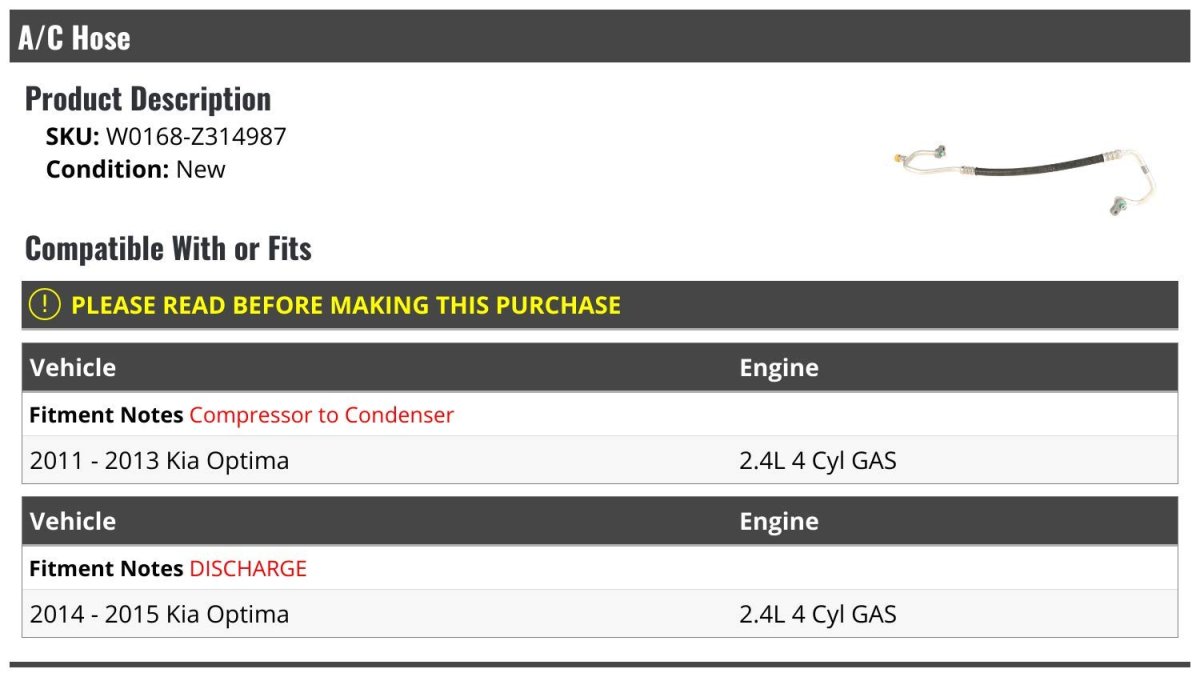This screenshot has width=1200, height=677.
Task: Click the DISCHARGE fitment note
Action: point(248,568)
